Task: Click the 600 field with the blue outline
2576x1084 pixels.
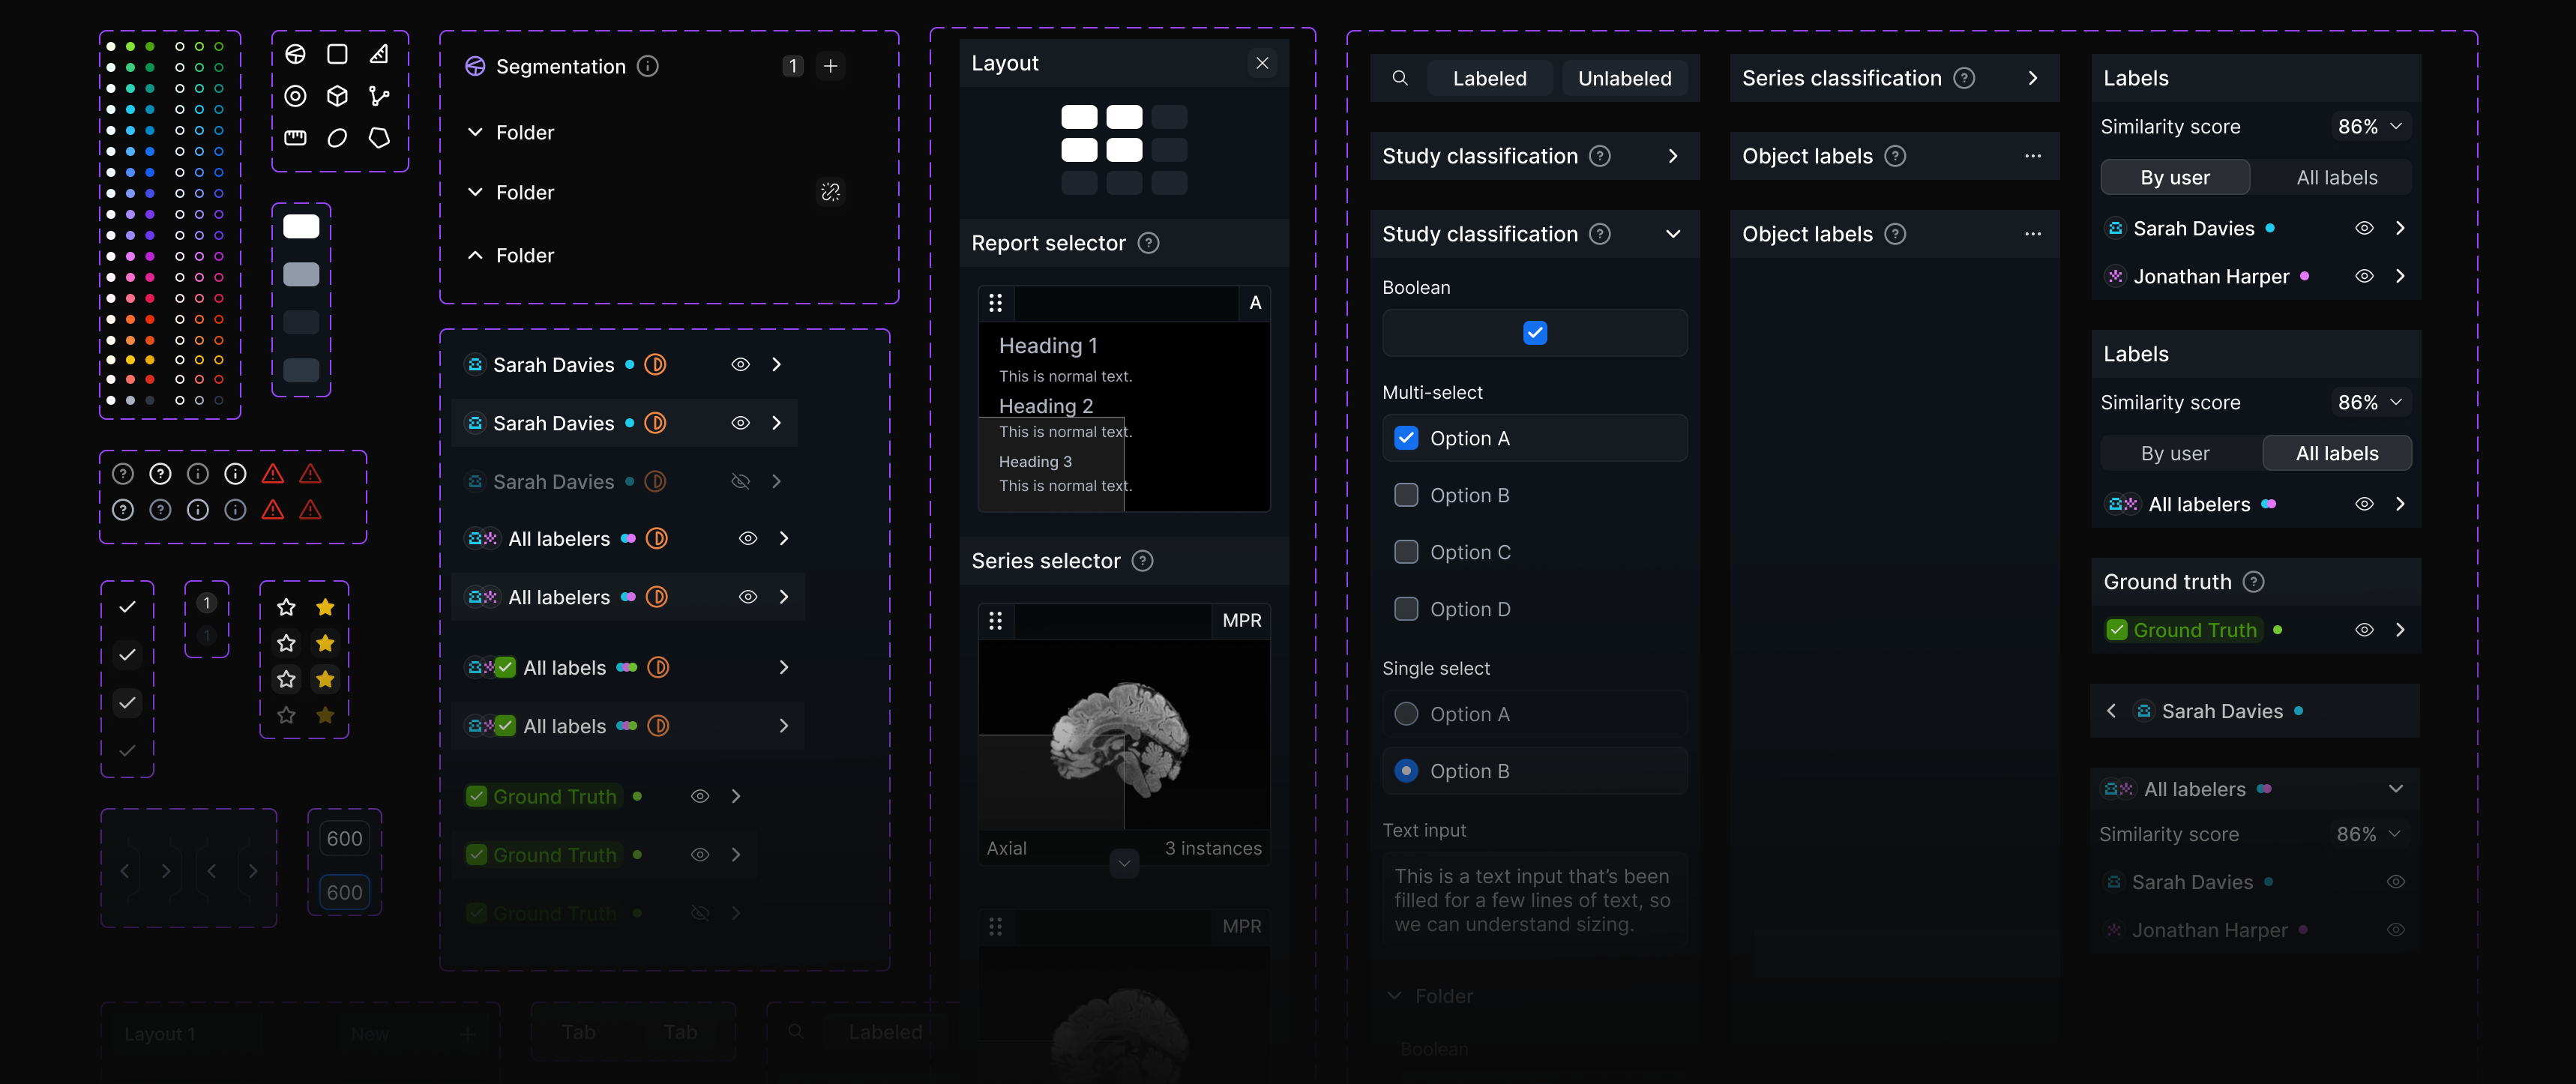Action: (344, 893)
